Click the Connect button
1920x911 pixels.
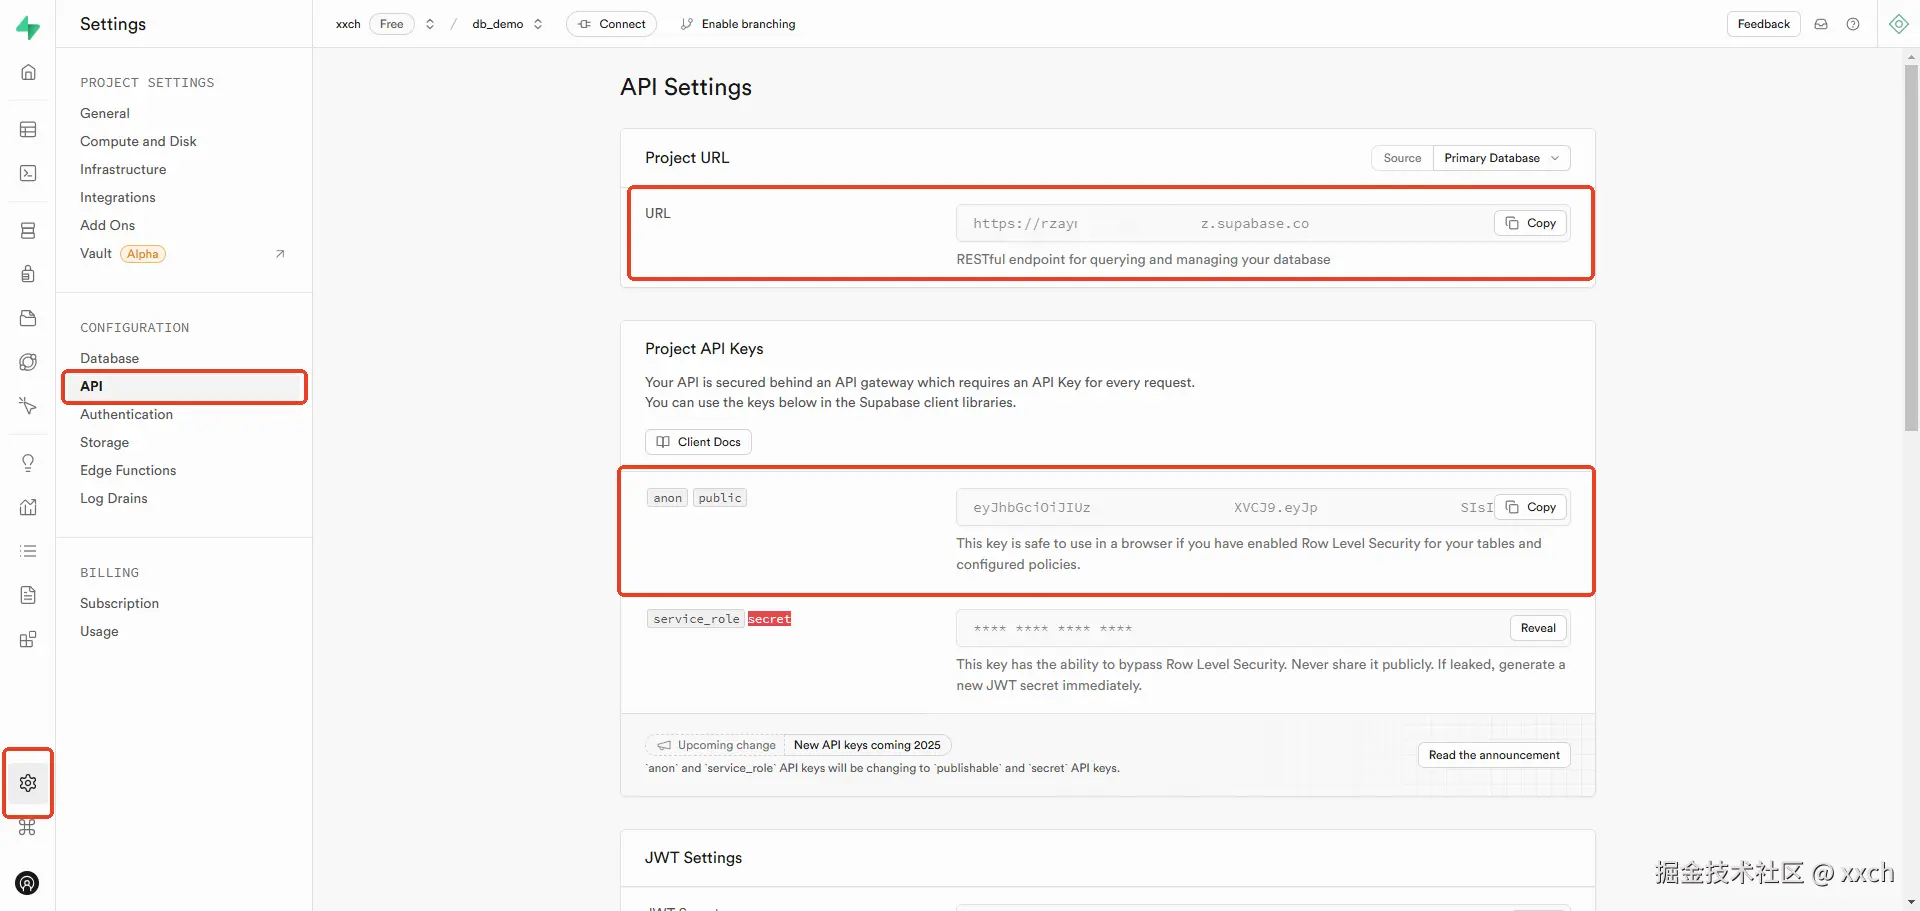tap(611, 24)
